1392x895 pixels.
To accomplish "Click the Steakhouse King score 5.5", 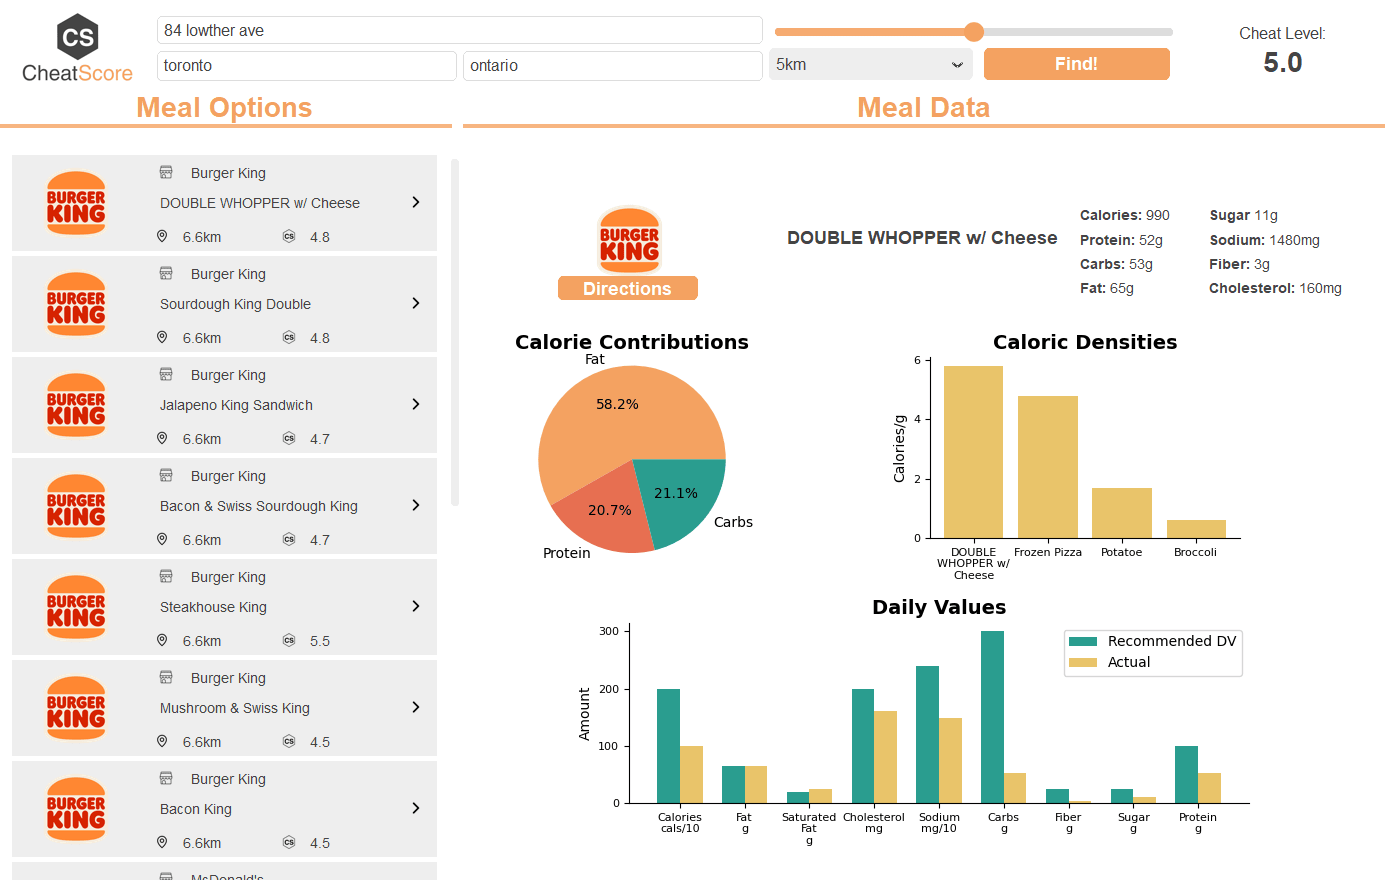I will pos(320,641).
